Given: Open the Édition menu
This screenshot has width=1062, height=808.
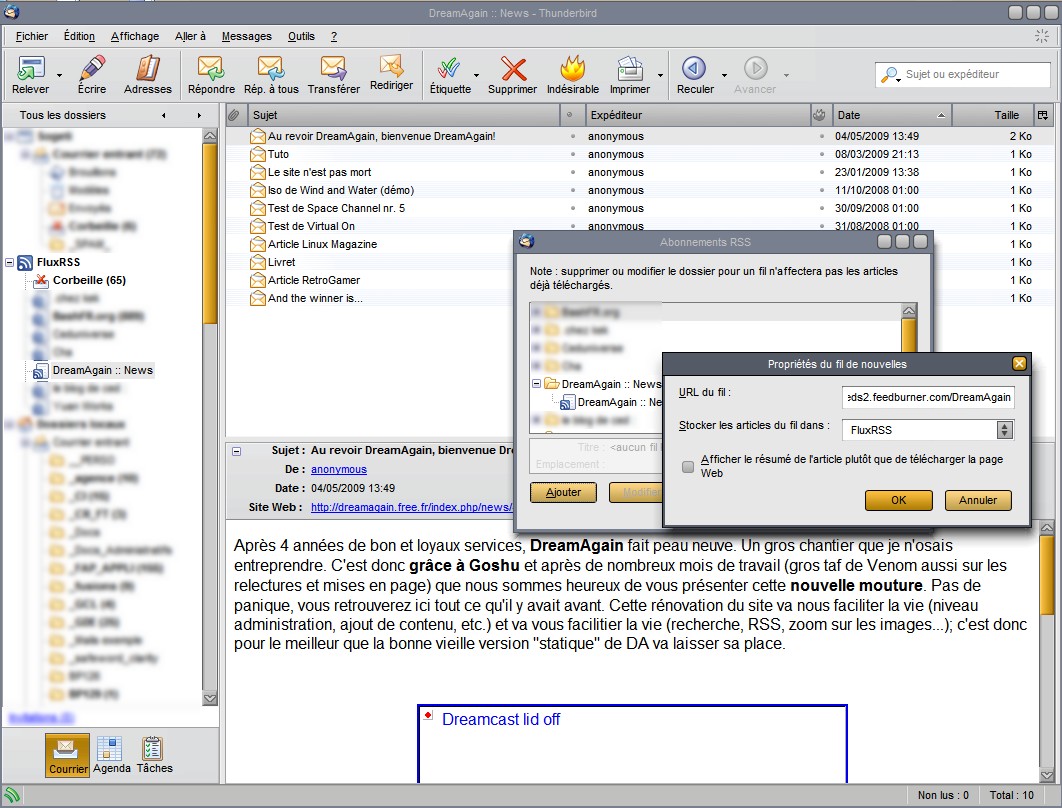Looking at the screenshot, I should coord(79,37).
